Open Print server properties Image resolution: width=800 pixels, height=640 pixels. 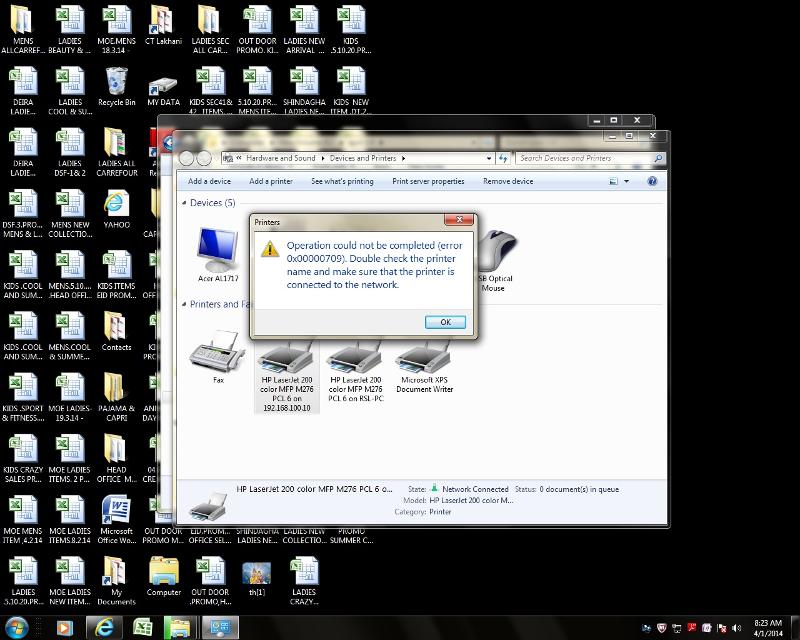428,181
